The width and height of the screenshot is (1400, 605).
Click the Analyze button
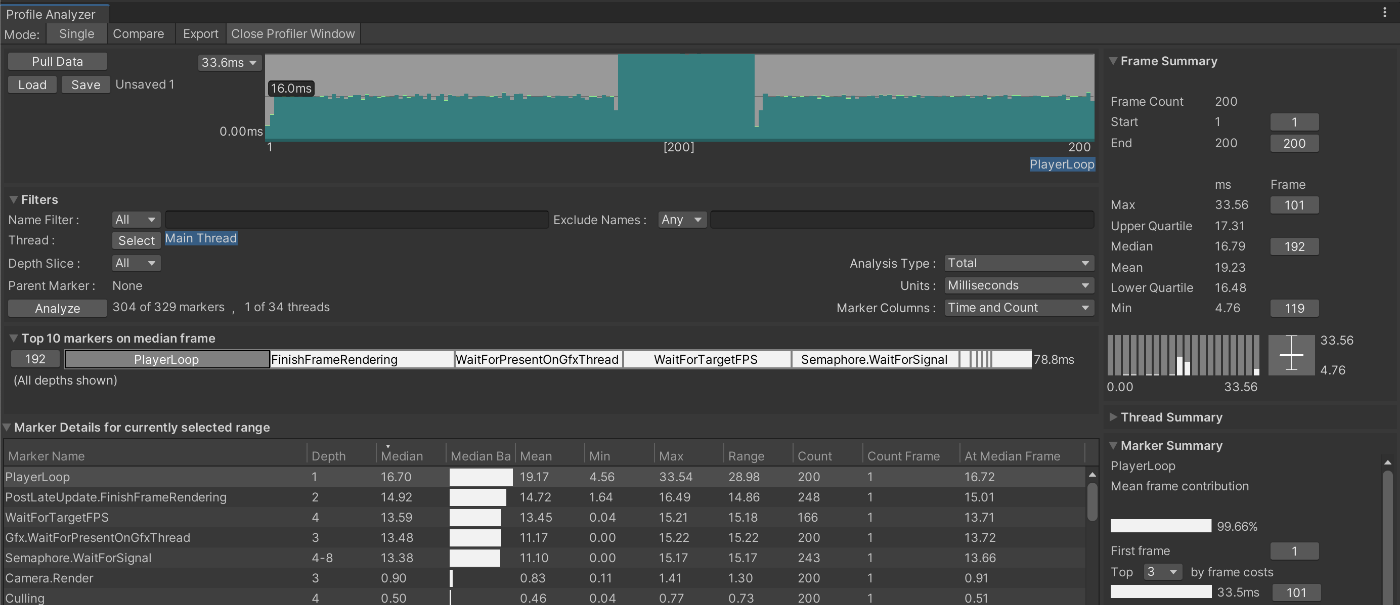[56, 308]
